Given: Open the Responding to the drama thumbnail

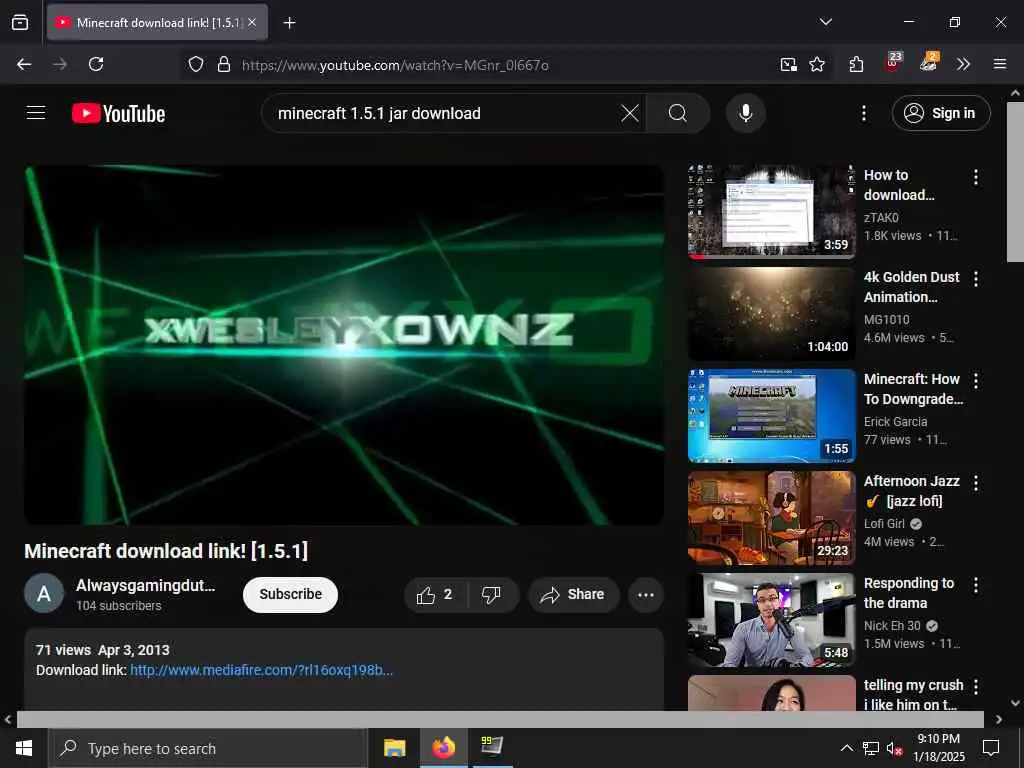Looking at the screenshot, I should (x=771, y=620).
